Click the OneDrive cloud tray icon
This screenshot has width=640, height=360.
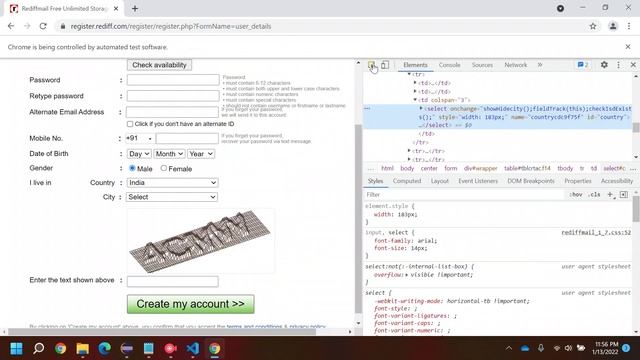[525, 348]
